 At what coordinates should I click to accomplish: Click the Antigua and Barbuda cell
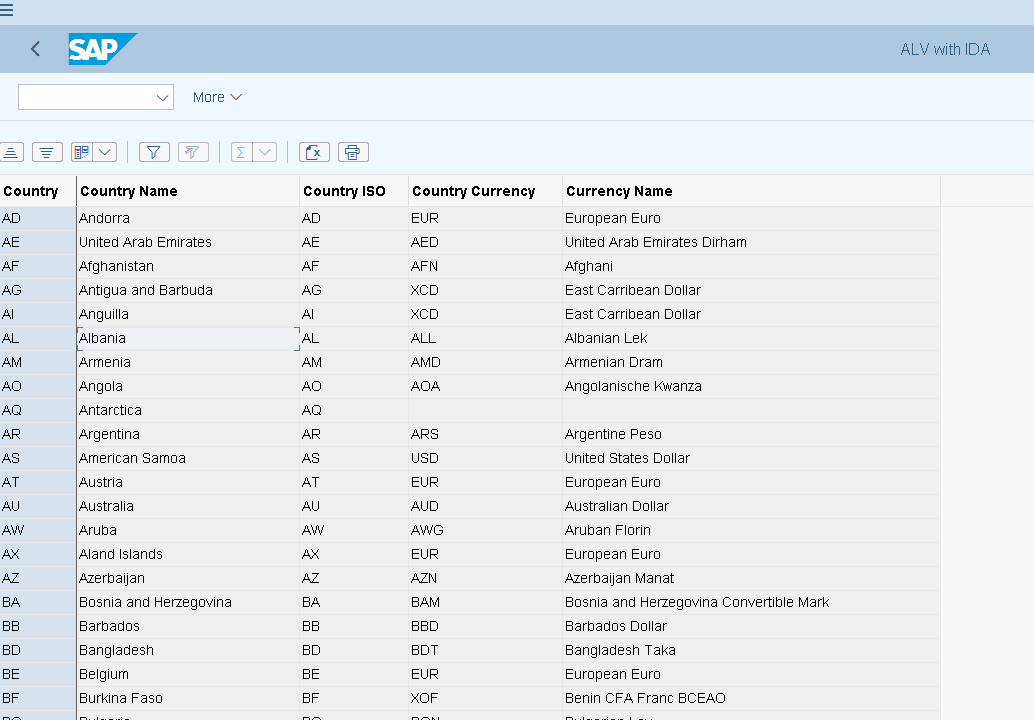[188, 290]
